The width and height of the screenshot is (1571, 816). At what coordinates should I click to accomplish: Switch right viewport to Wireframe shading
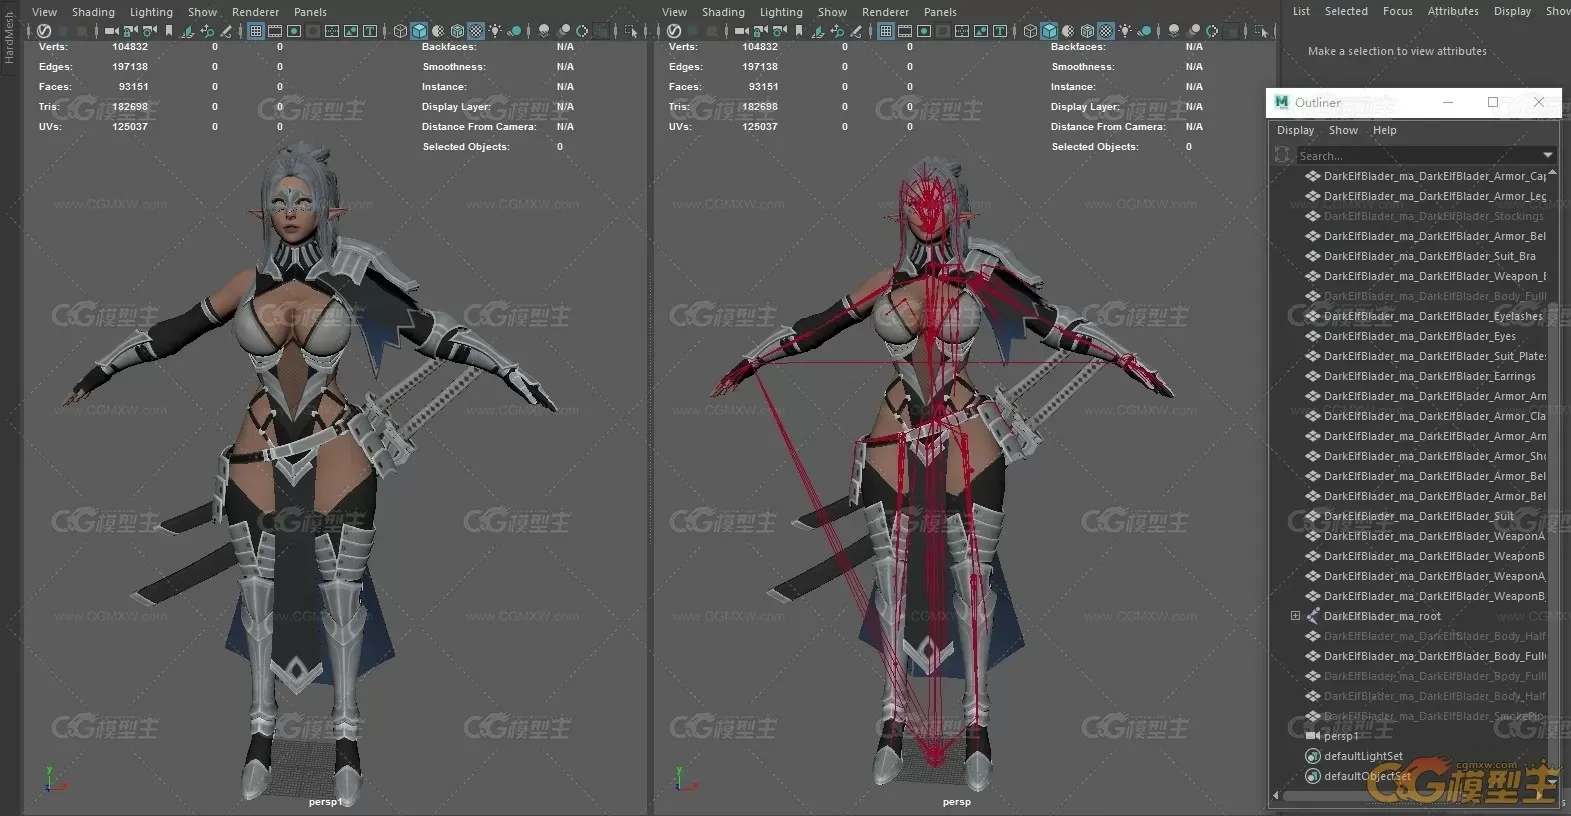pos(1030,31)
